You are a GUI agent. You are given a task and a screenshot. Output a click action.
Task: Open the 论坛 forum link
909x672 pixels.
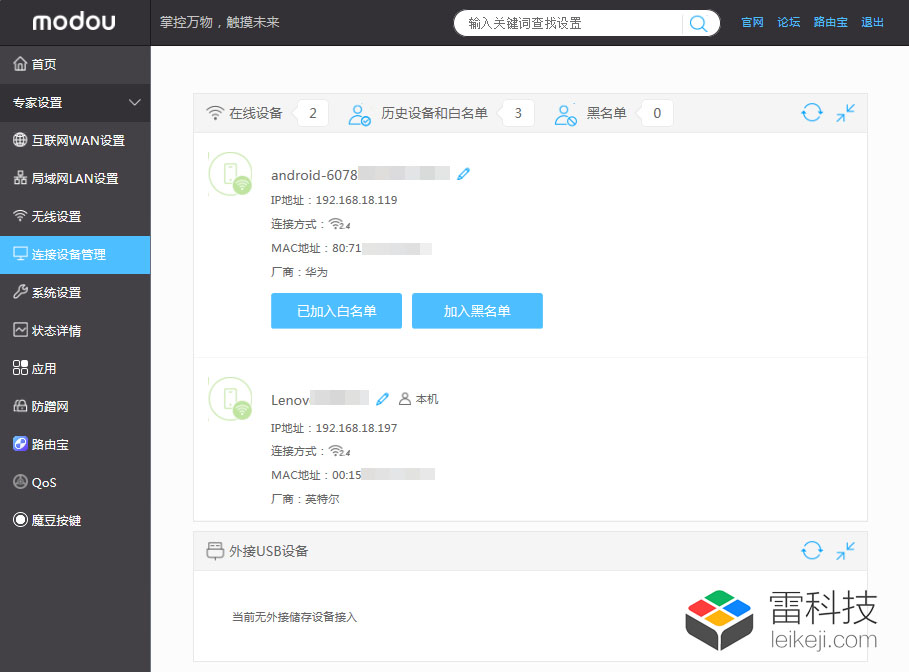tap(789, 22)
